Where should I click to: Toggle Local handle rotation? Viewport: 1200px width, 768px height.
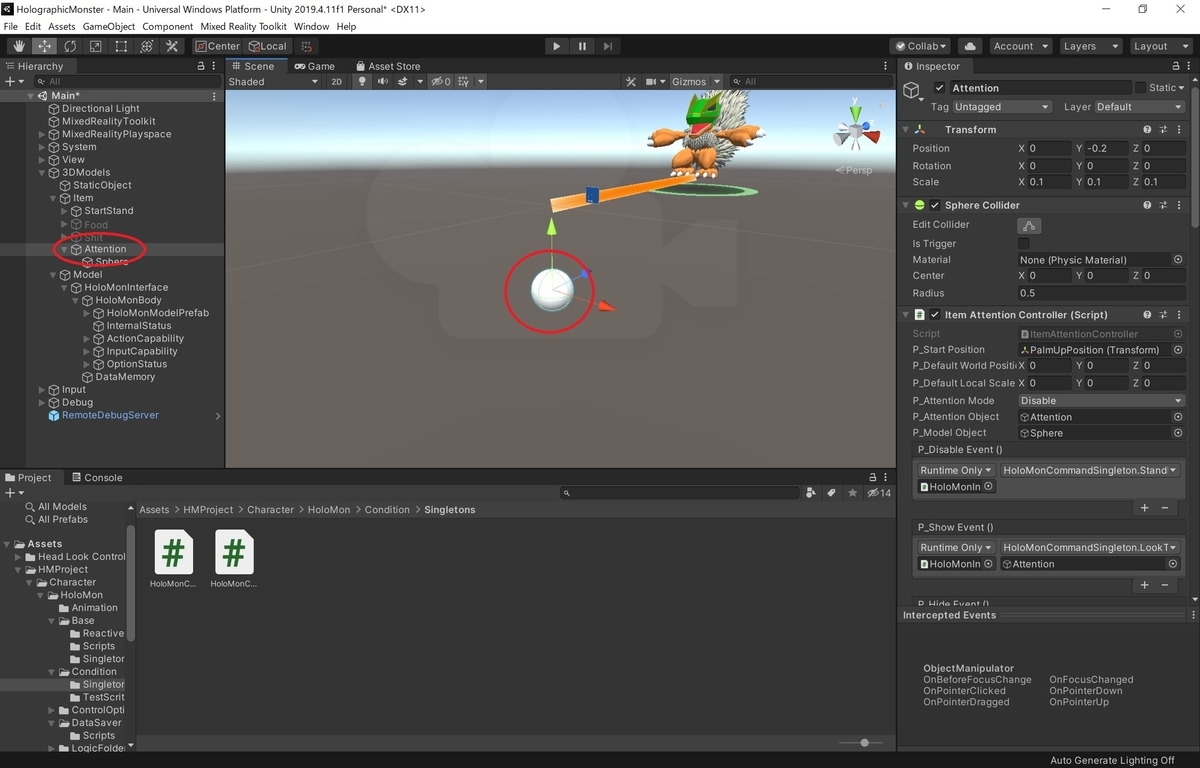tap(266, 46)
